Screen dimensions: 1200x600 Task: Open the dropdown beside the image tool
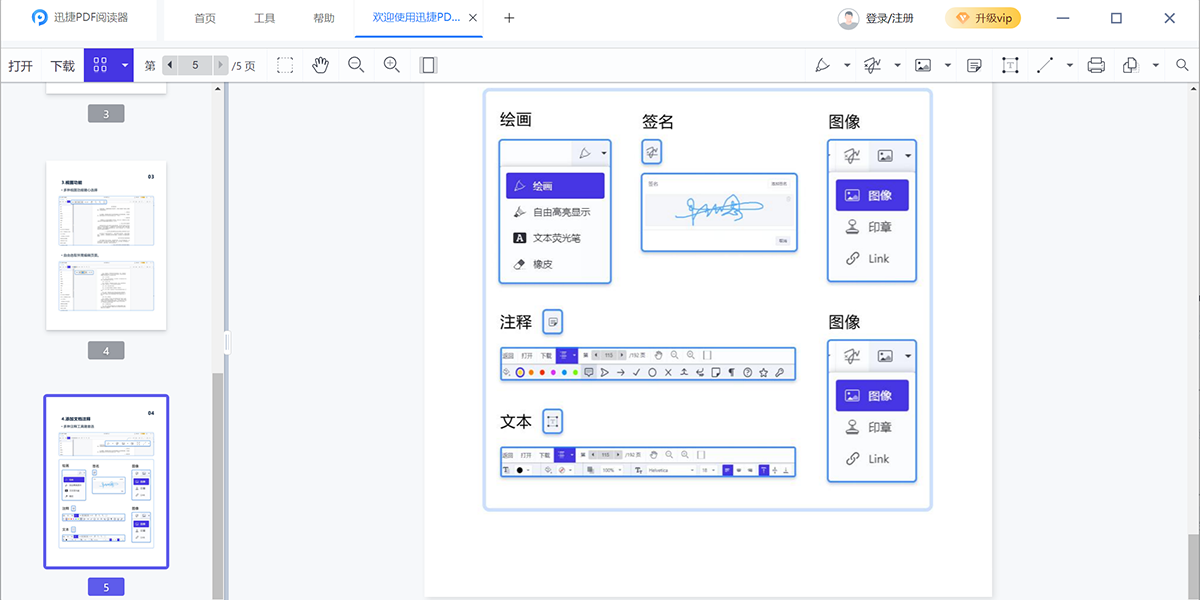[x=947, y=65]
